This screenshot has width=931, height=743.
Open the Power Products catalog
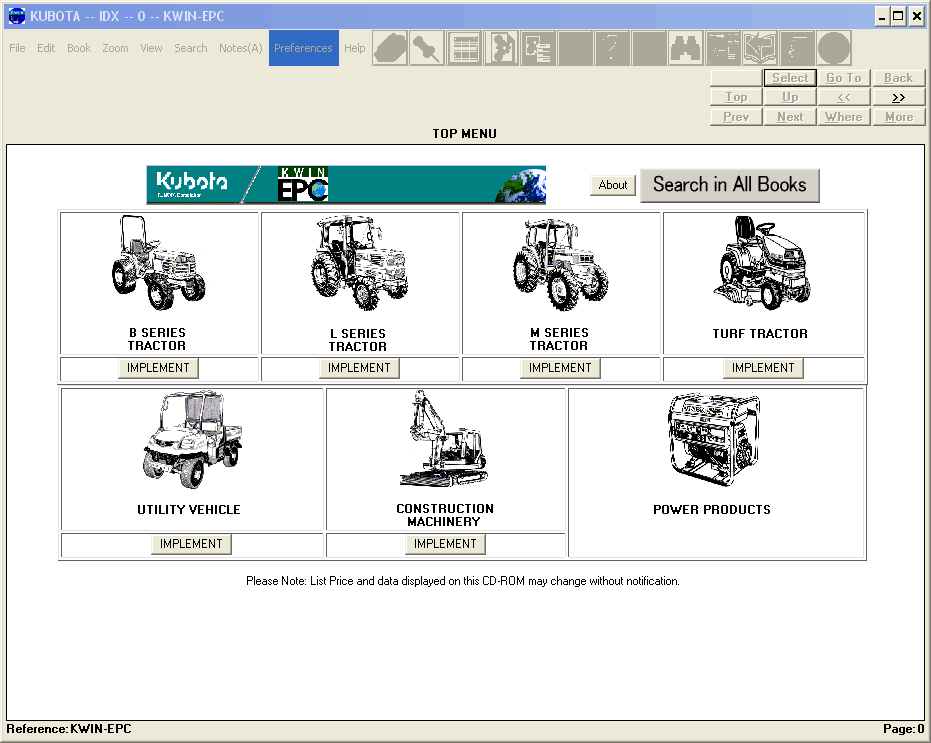pos(715,473)
